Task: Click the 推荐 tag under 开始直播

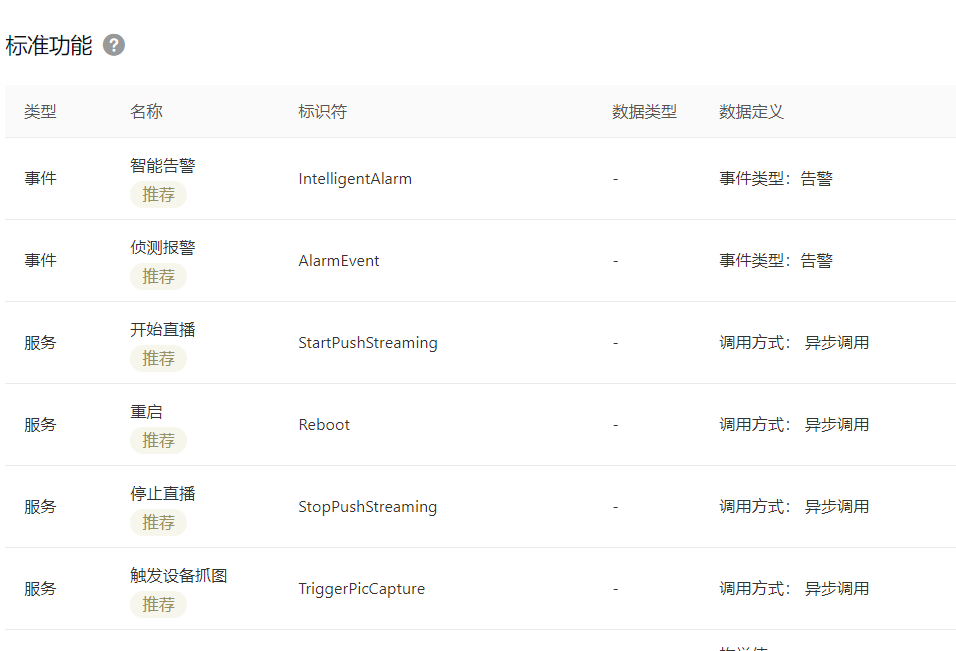Action: point(159,359)
